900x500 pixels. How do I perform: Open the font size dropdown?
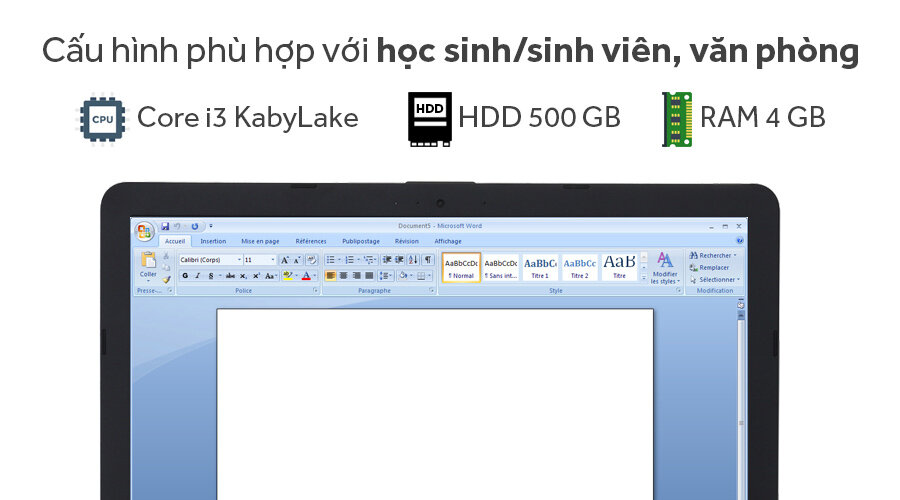(x=272, y=260)
